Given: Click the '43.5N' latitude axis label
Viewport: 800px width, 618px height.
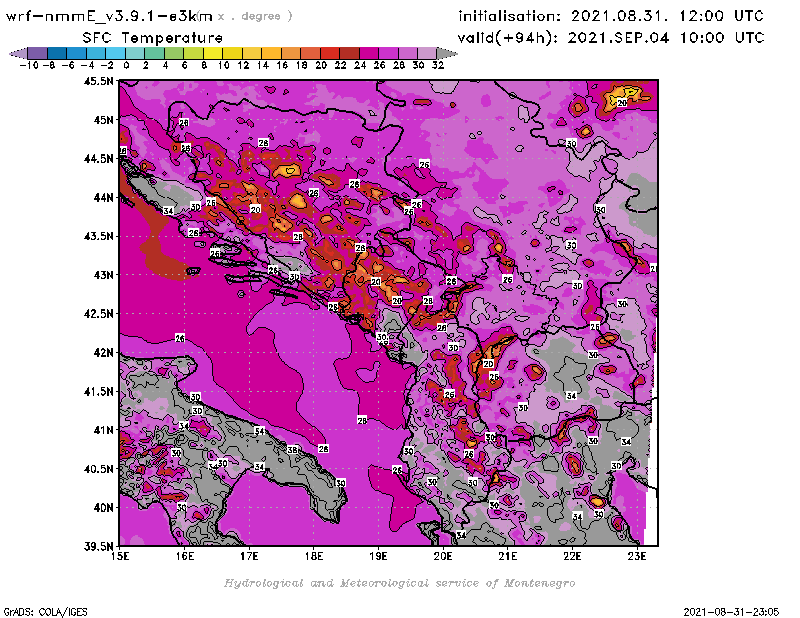Looking at the screenshot, I should click(98, 236).
